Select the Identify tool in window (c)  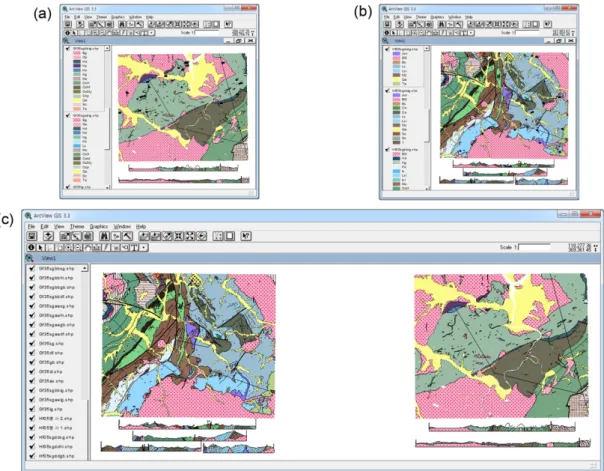(x=31, y=248)
